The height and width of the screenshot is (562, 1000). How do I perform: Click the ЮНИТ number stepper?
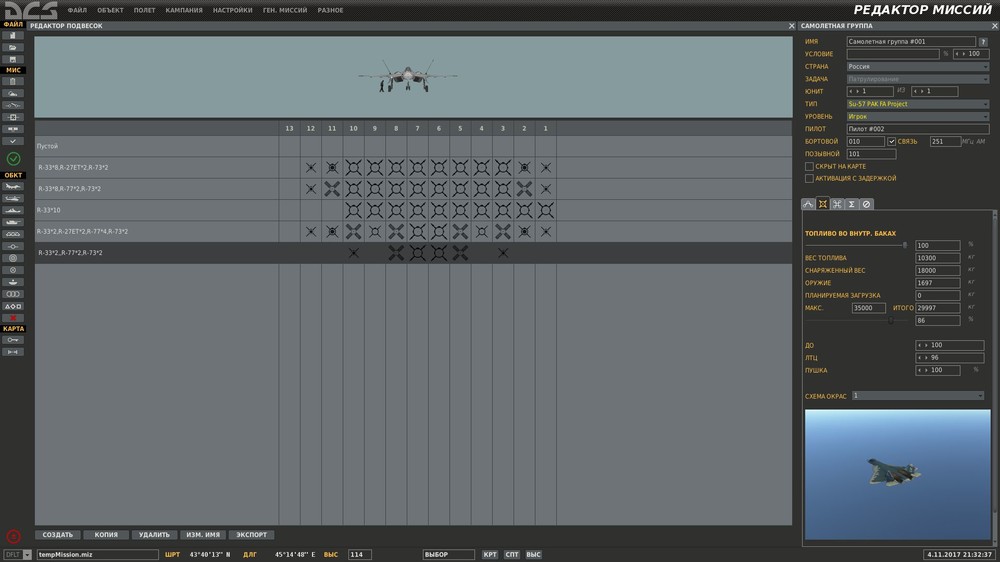(x=869, y=91)
